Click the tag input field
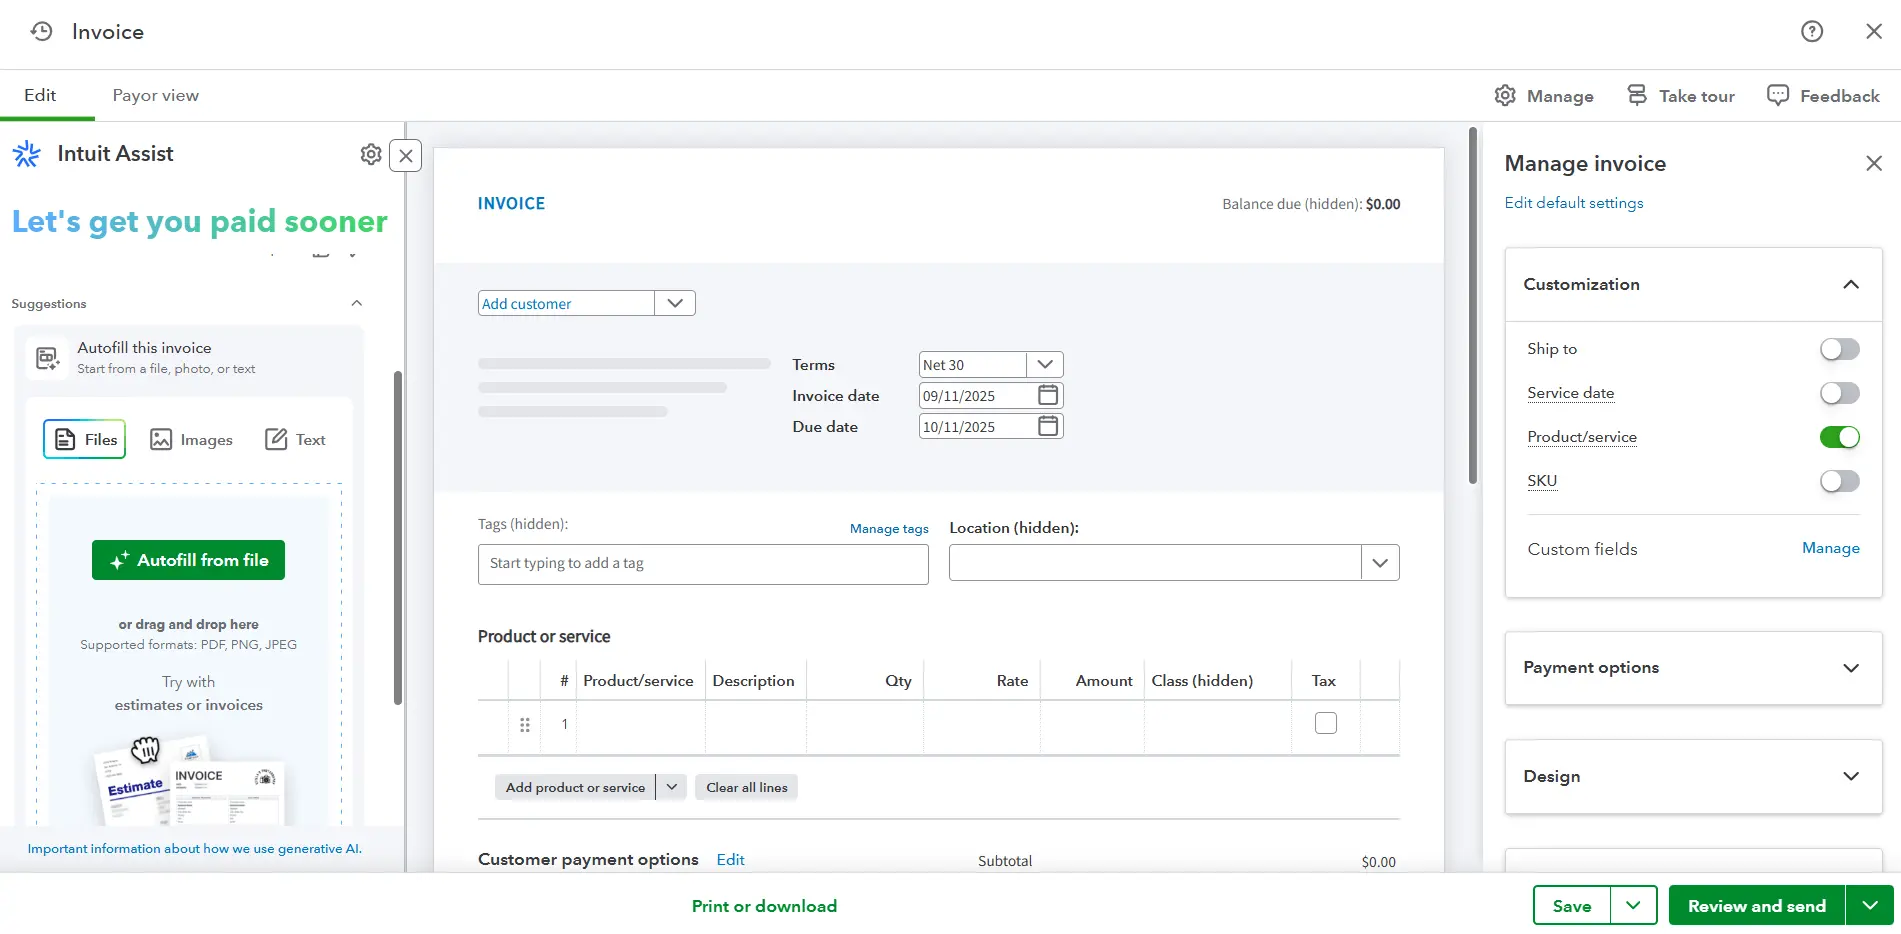The height and width of the screenshot is (934, 1901). (702, 564)
